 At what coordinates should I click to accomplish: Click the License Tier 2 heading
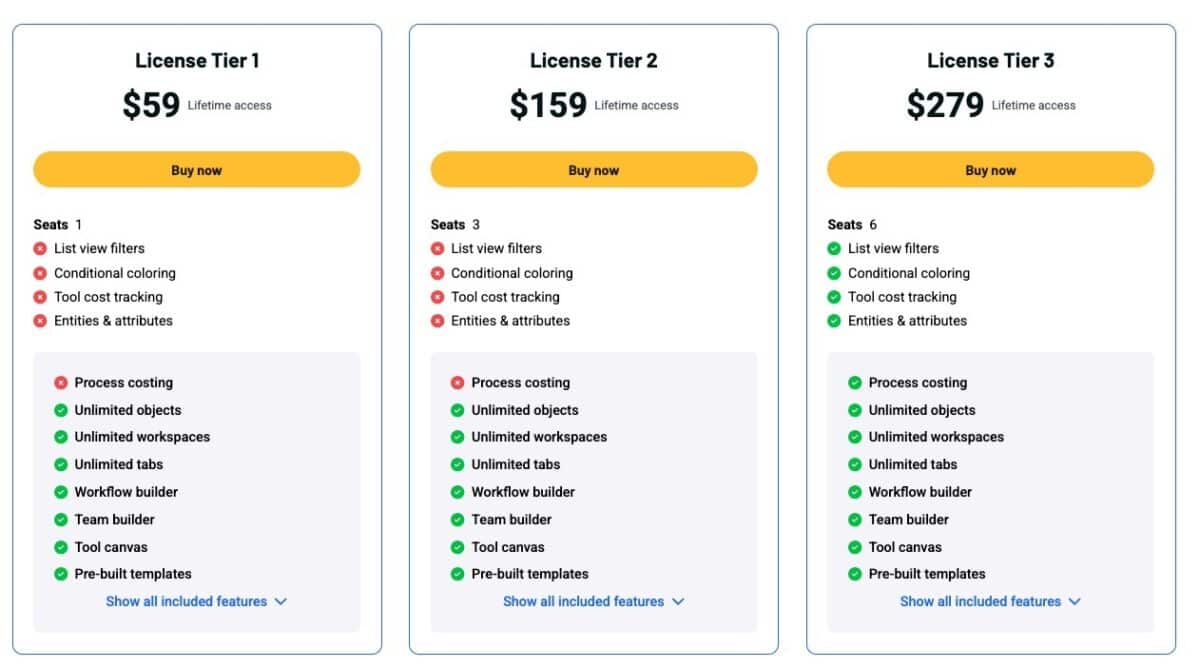pos(594,61)
